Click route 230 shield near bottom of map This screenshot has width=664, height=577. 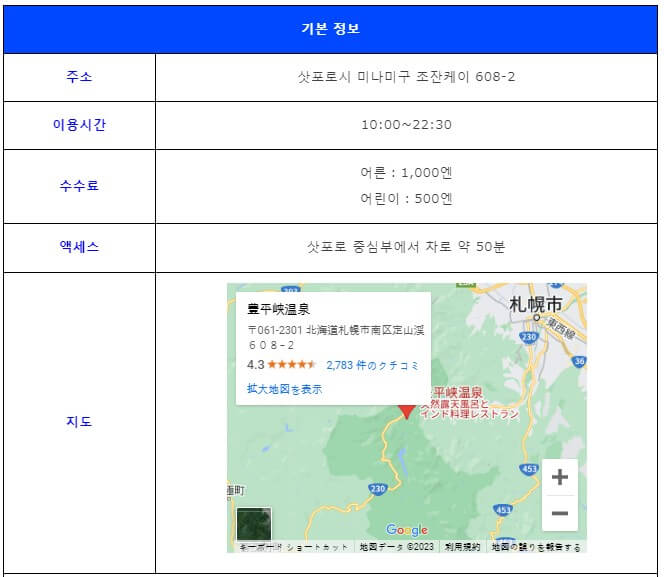coord(378,489)
